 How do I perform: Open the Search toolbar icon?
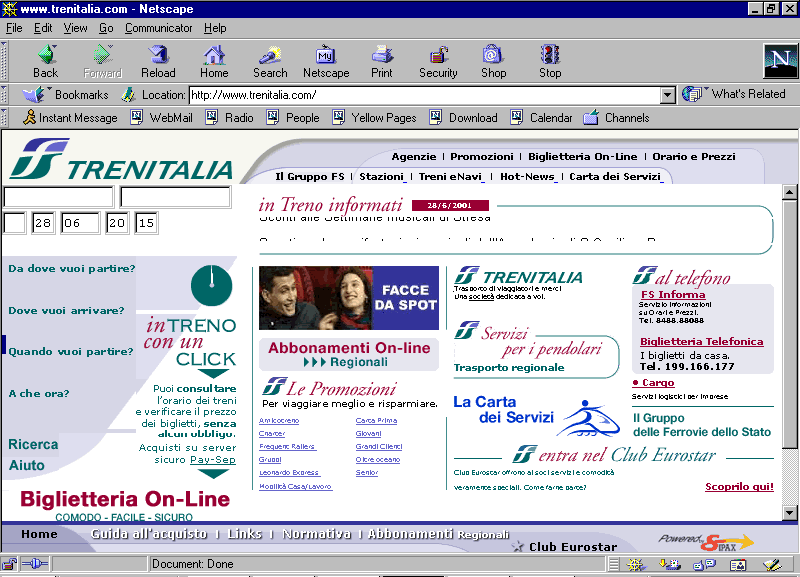point(270,61)
